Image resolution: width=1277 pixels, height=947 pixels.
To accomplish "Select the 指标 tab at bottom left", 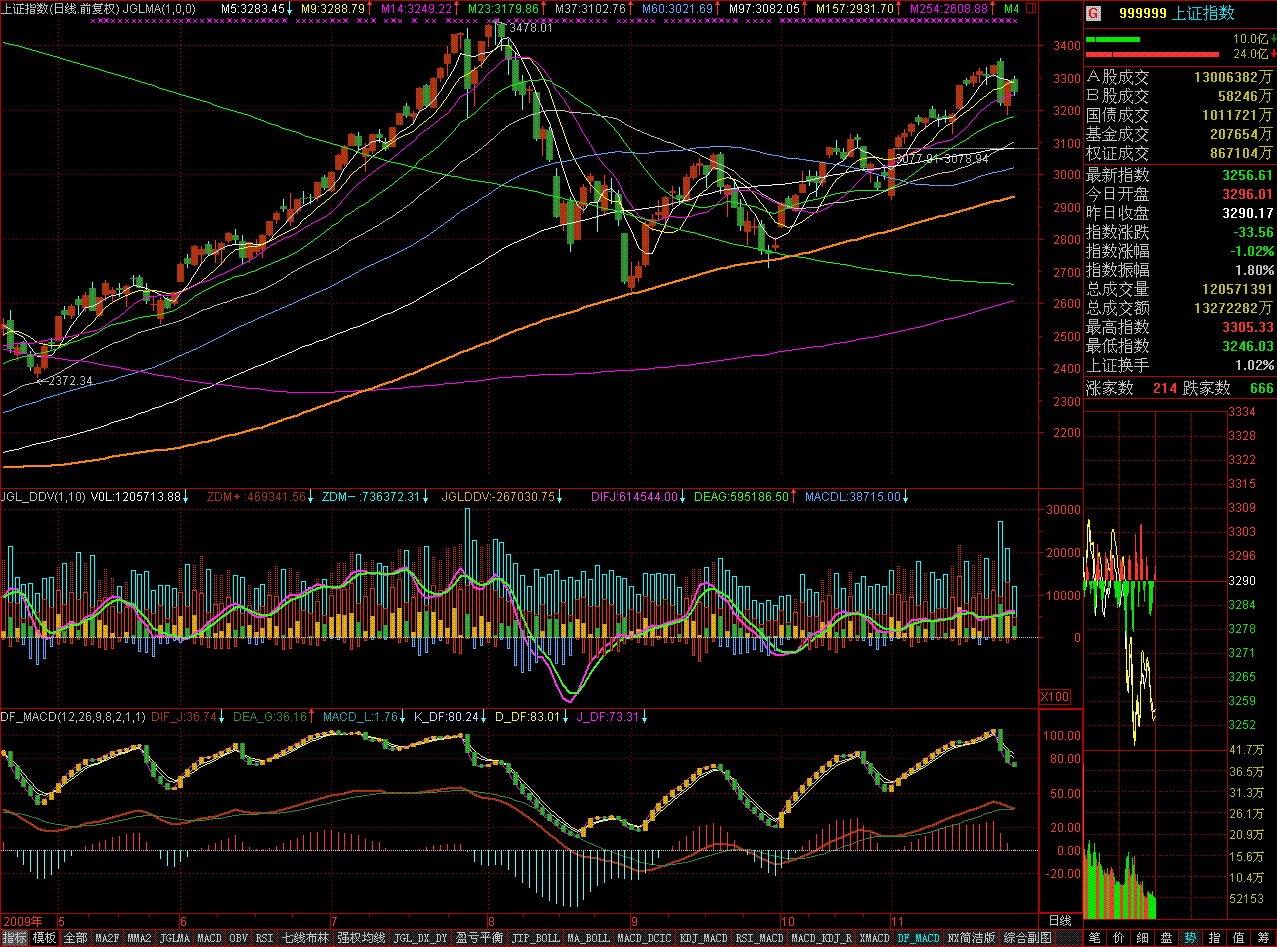I will point(14,938).
